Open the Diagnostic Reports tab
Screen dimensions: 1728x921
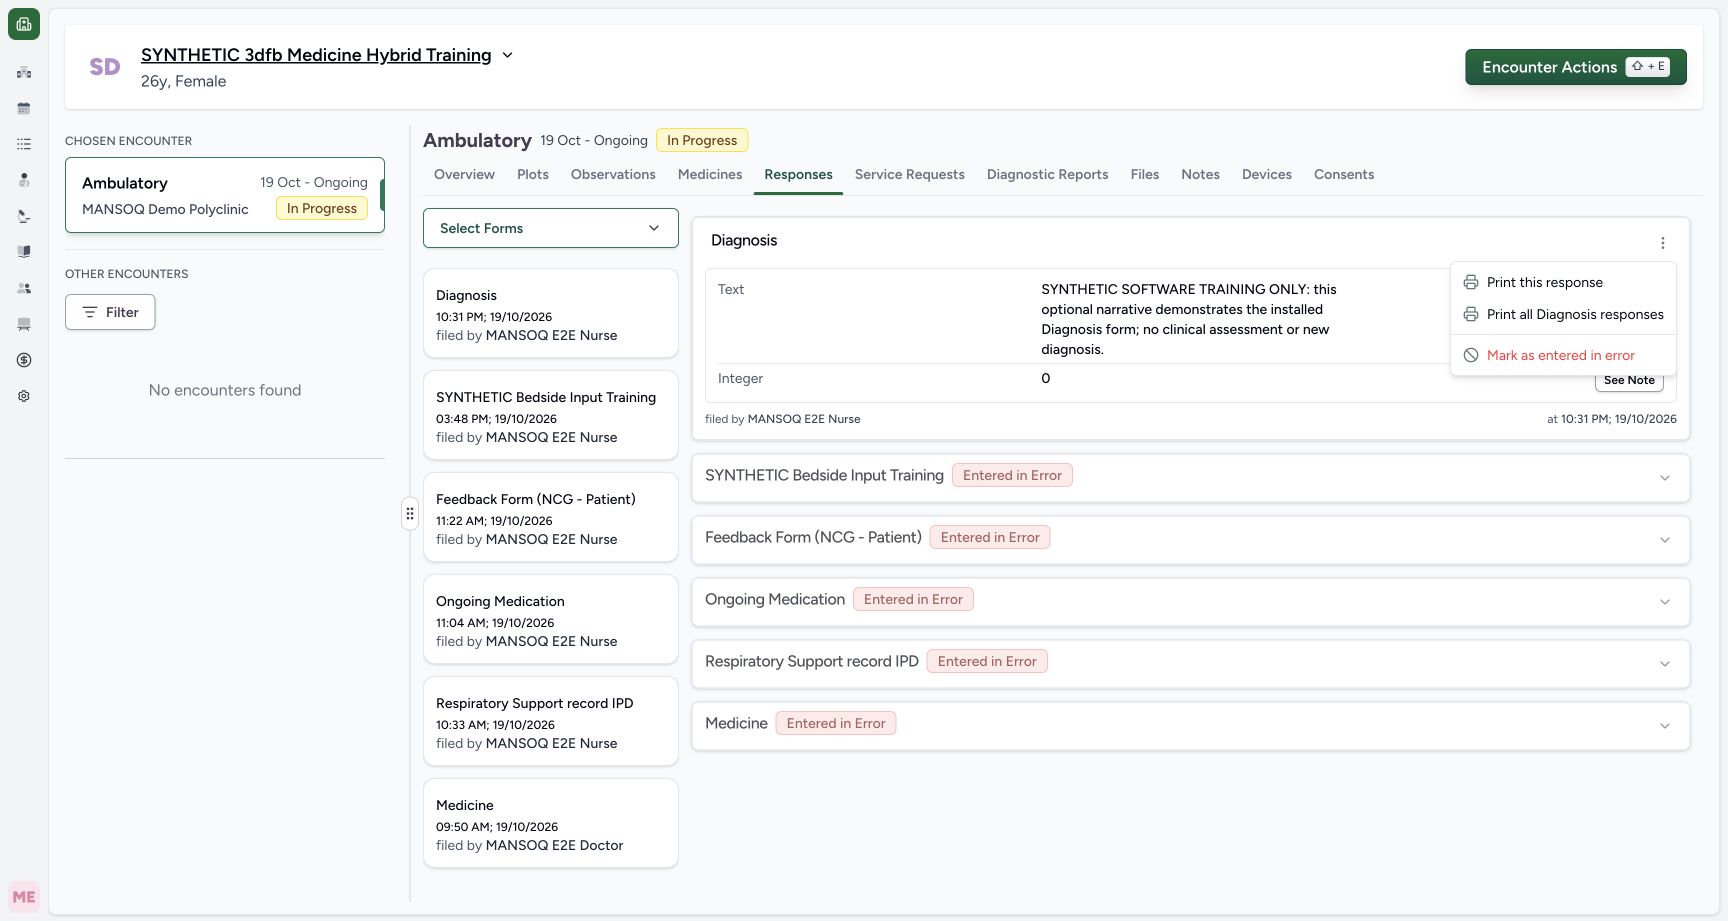[1047, 174]
